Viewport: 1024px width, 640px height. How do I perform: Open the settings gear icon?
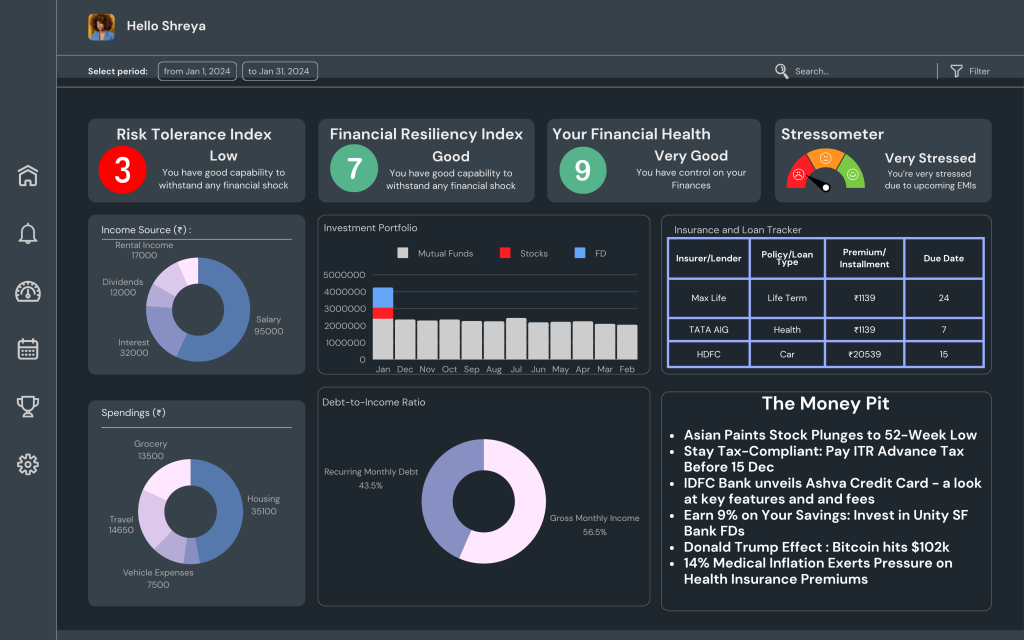28,464
